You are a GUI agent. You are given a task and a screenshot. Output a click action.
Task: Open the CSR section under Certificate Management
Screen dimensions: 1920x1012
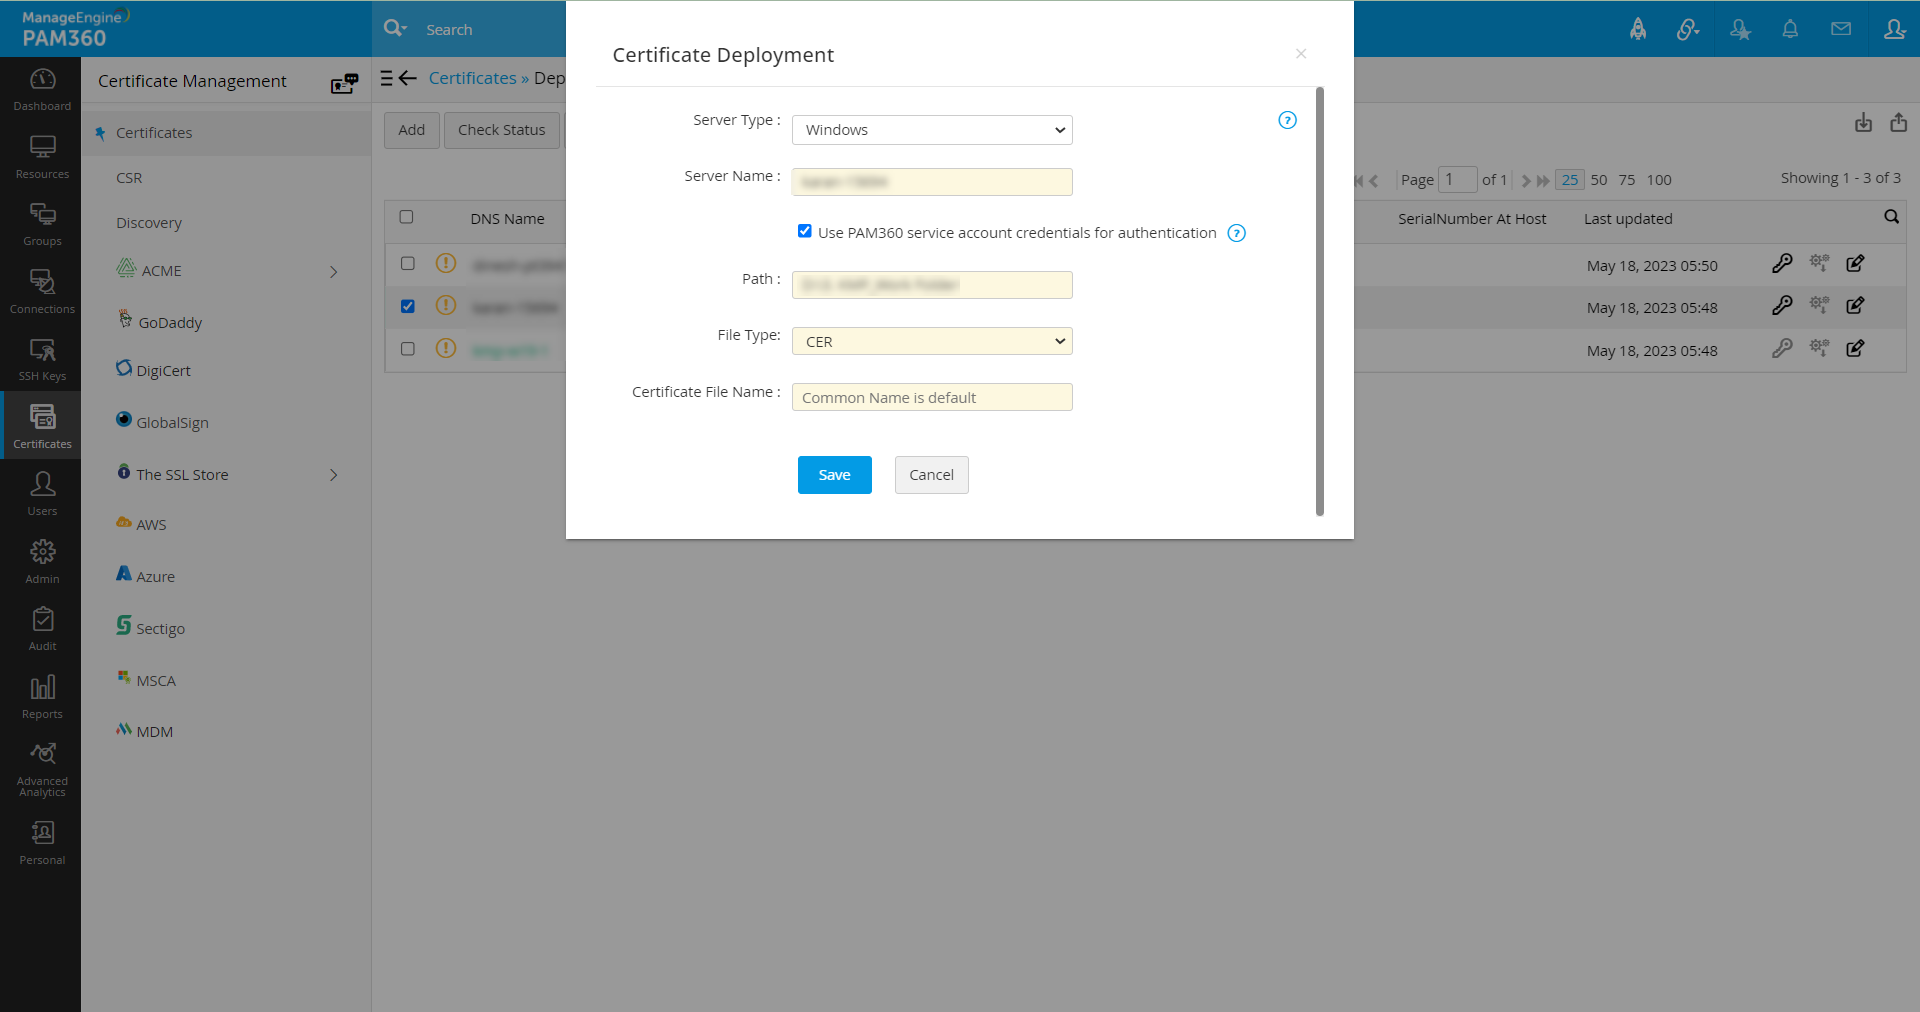pos(129,177)
